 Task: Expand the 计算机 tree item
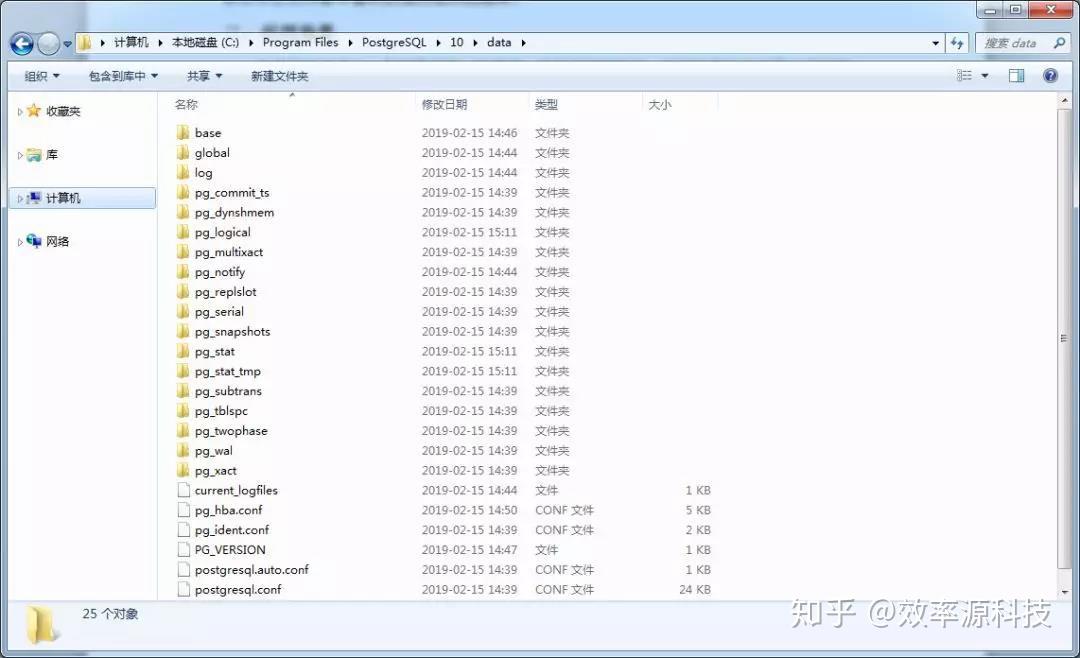coord(18,198)
